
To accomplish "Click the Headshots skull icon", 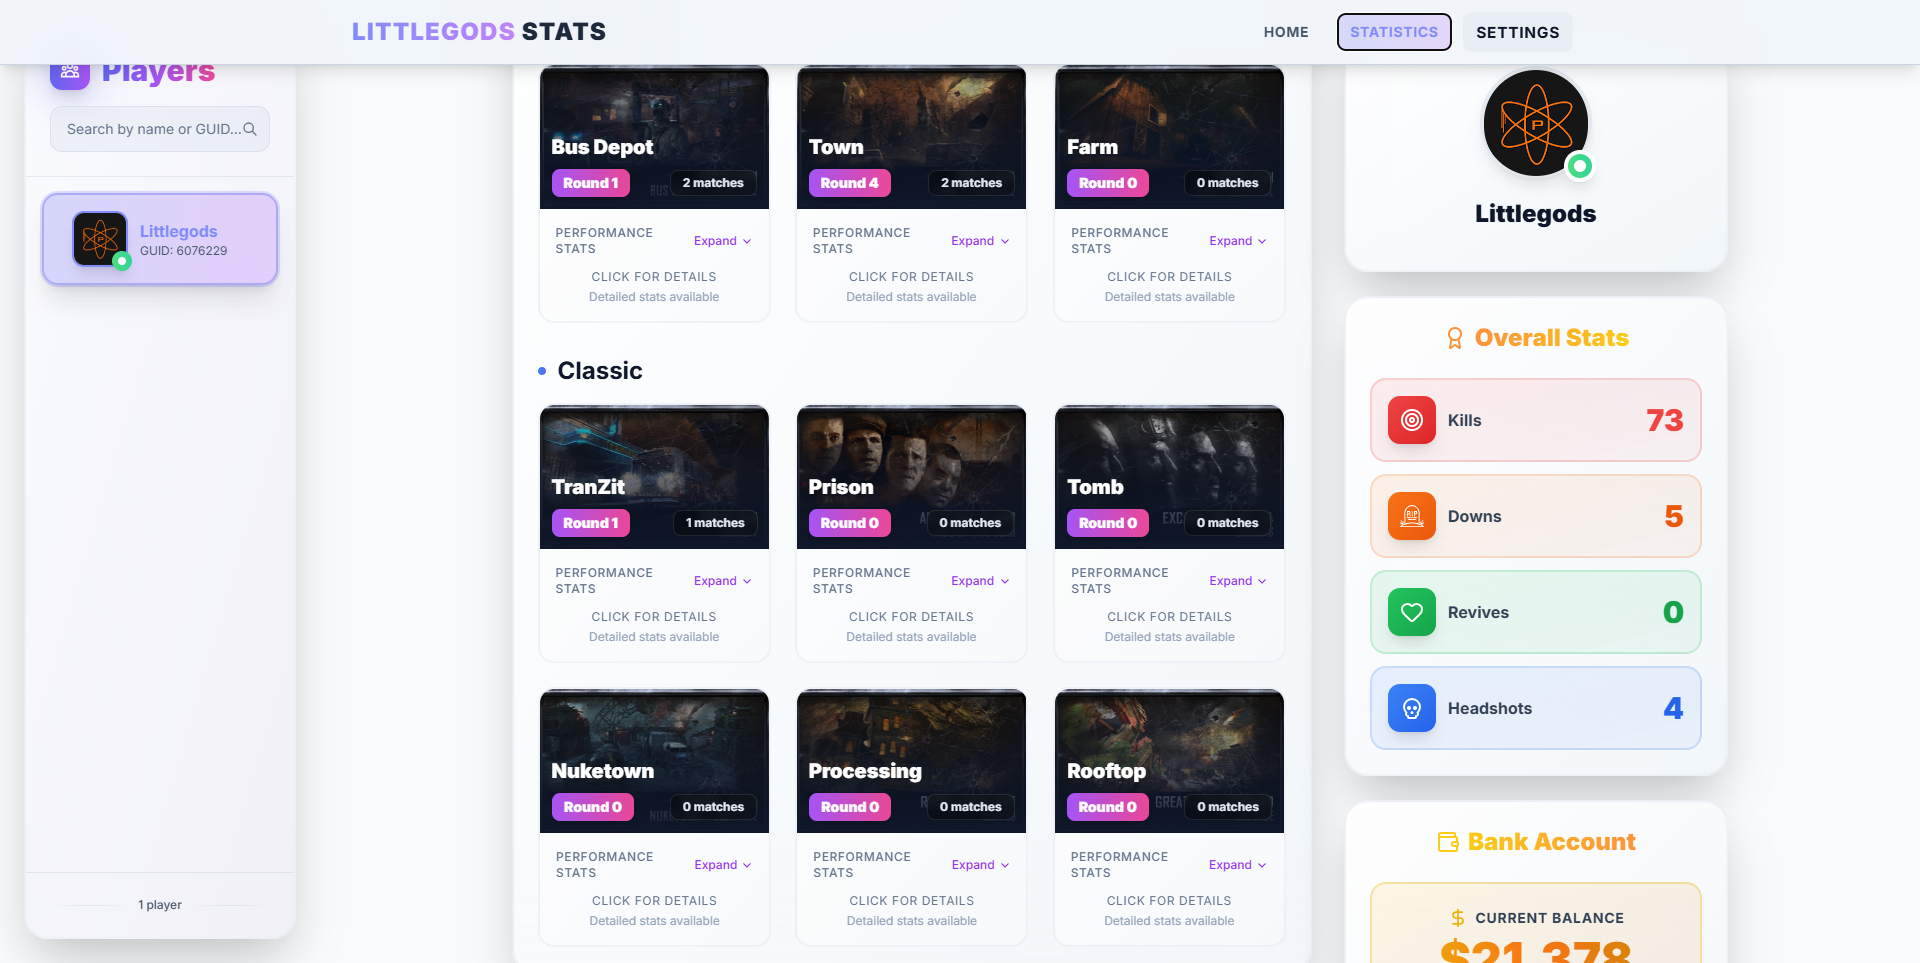I will click(1411, 708).
